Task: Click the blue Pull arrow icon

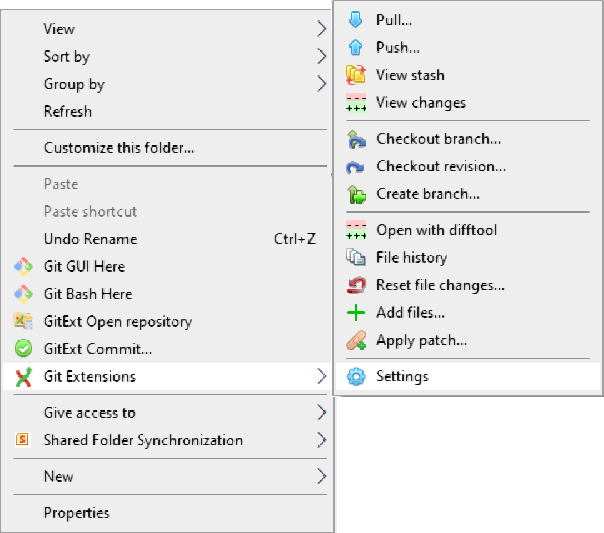Action: click(x=355, y=20)
